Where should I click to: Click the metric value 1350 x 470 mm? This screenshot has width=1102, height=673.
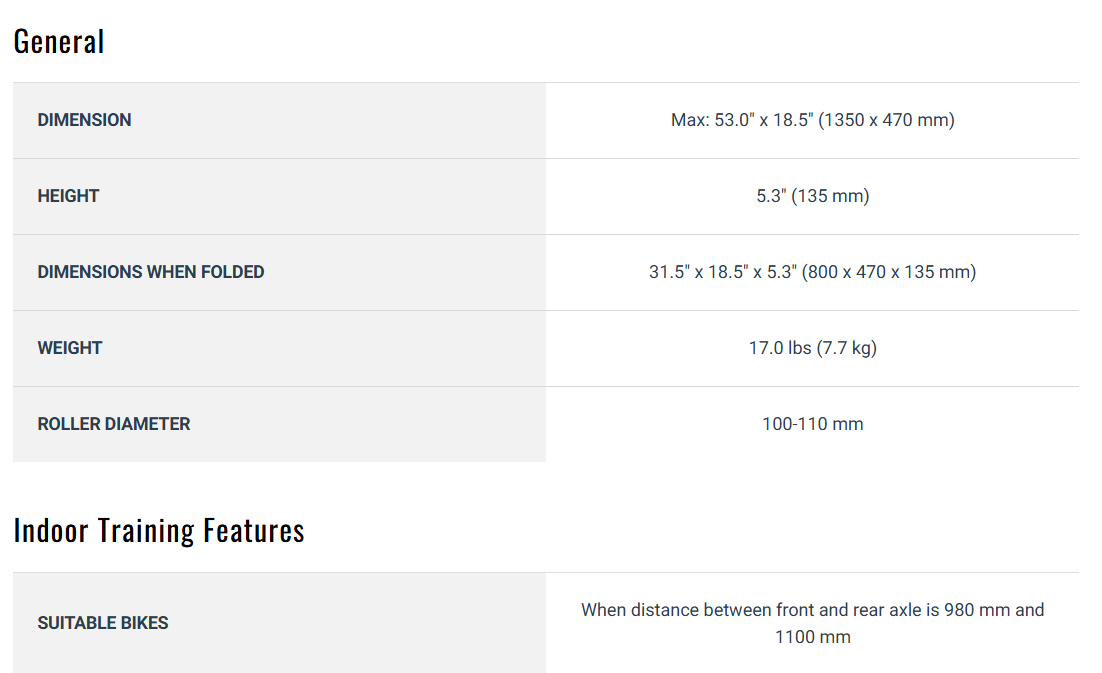click(x=887, y=120)
